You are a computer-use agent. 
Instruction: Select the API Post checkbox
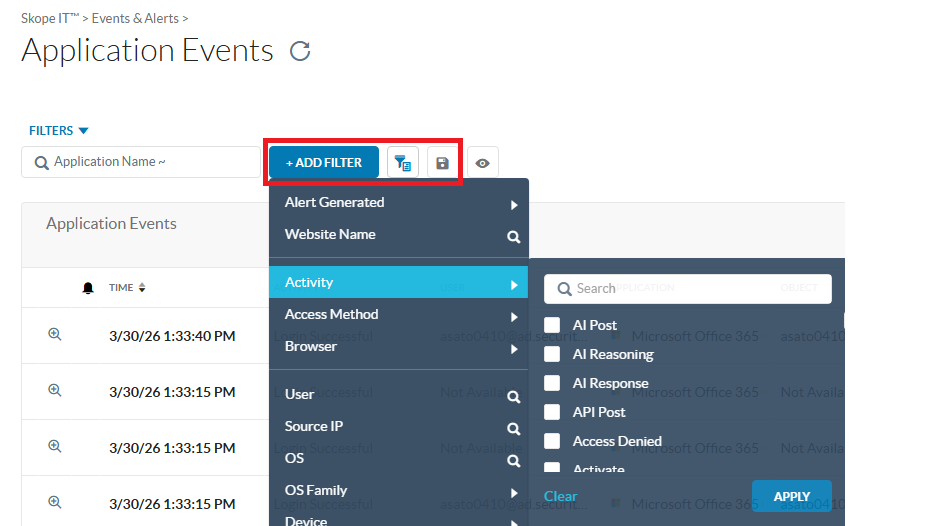[552, 412]
